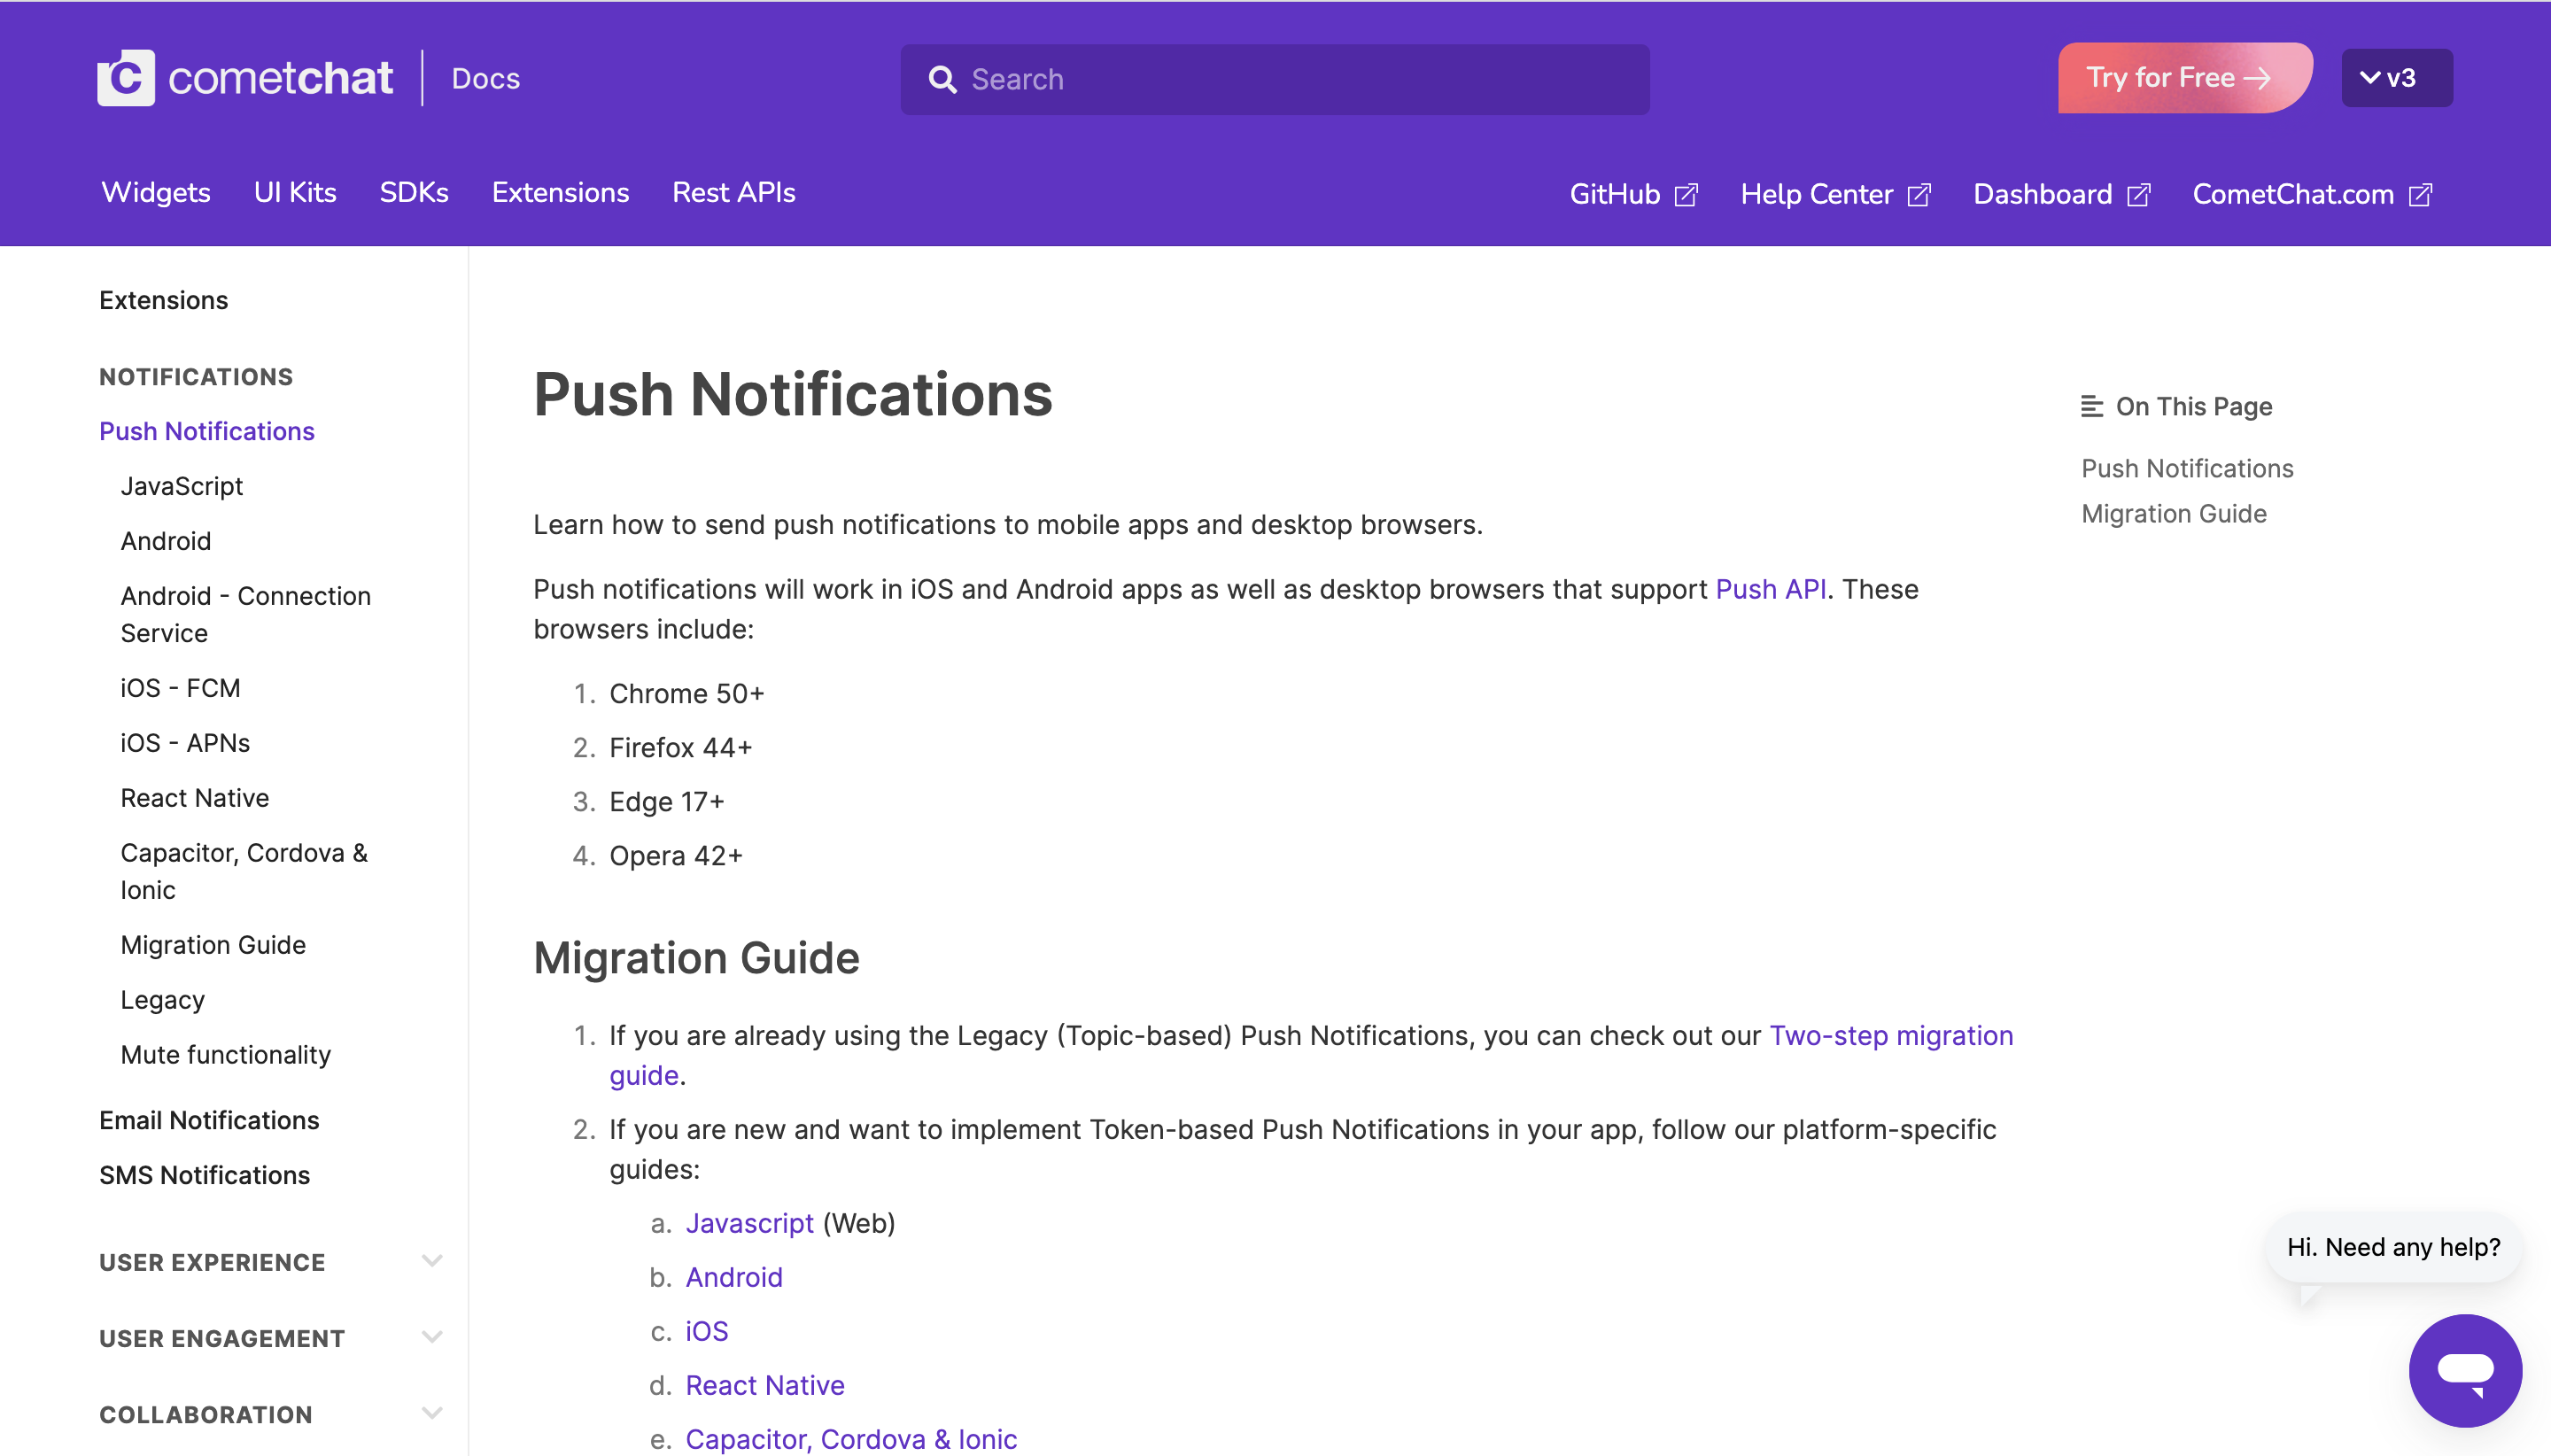This screenshot has width=2551, height=1456.
Task: Open the Two-step migration guide link
Action: 1890,1035
